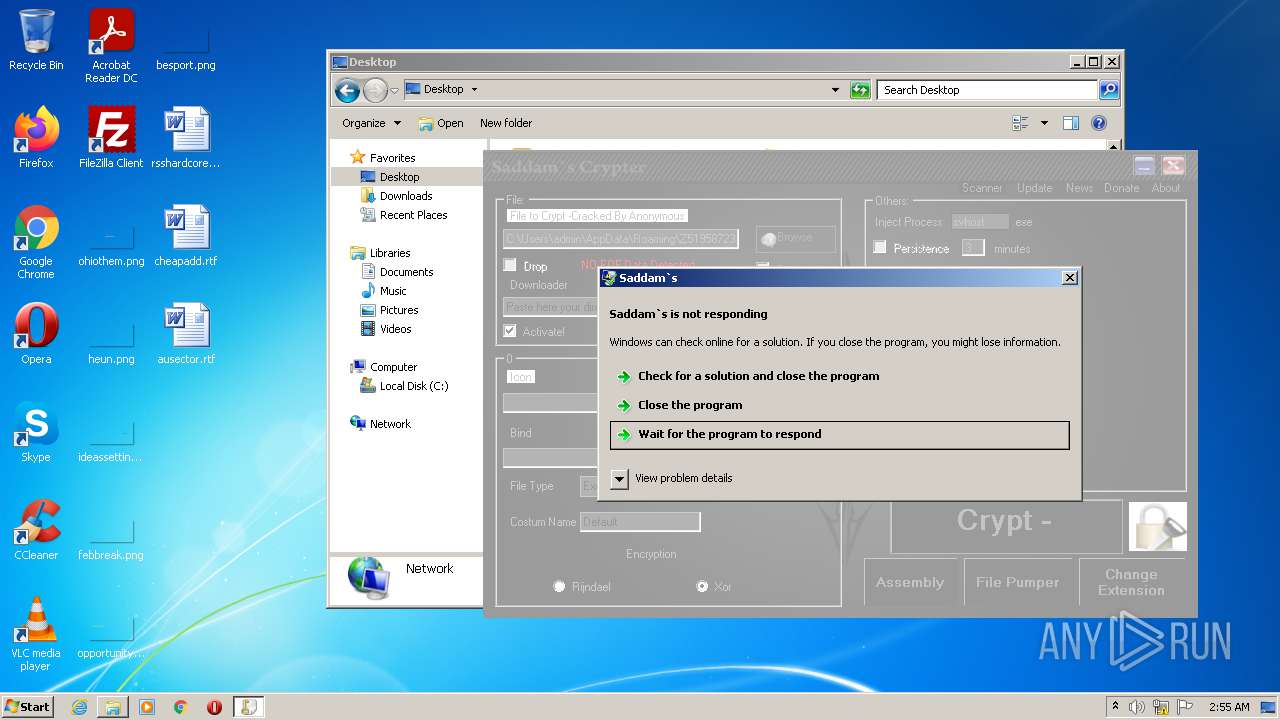Launch Opera from the desktop

coord(36,334)
